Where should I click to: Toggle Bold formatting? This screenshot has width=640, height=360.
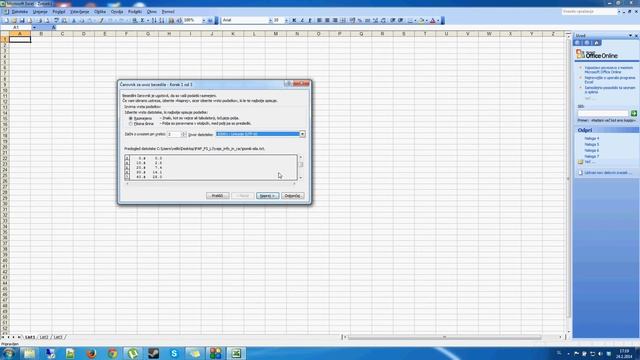pyautogui.click(x=294, y=20)
